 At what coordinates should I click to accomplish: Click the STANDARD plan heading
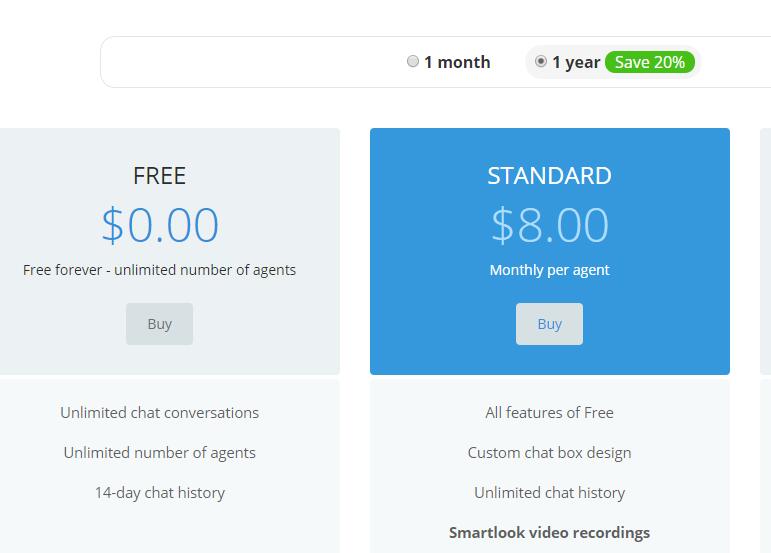549,176
